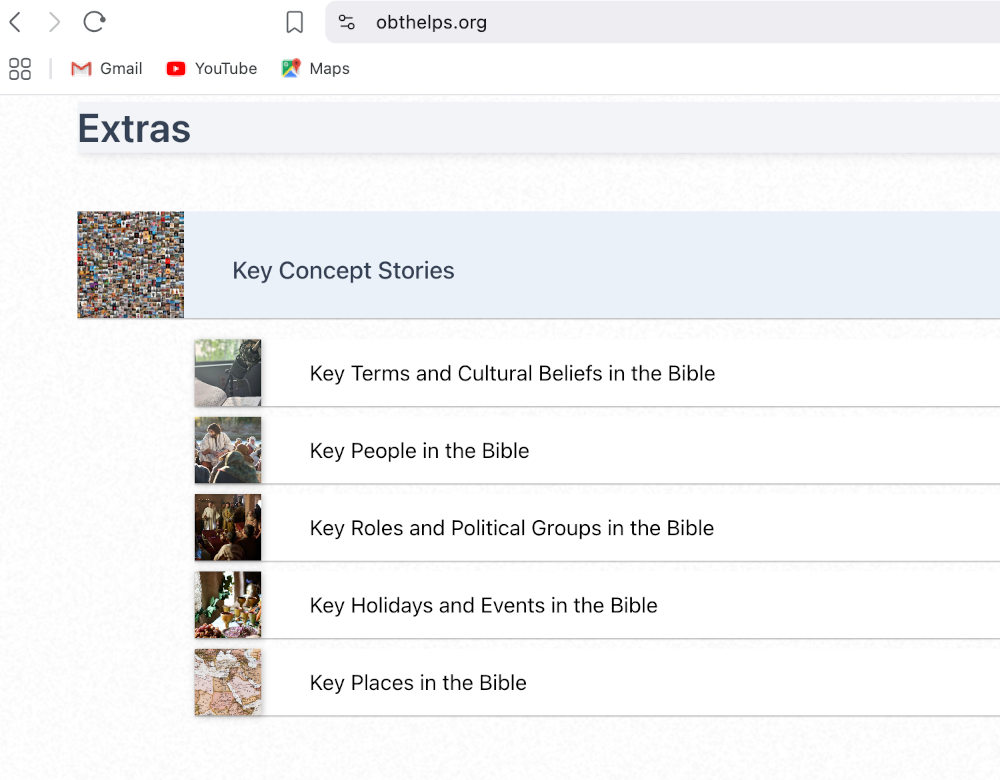The width and height of the screenshot is (1000, 780).
Task: Click the browser forward arrow
Action: [55, 22]
